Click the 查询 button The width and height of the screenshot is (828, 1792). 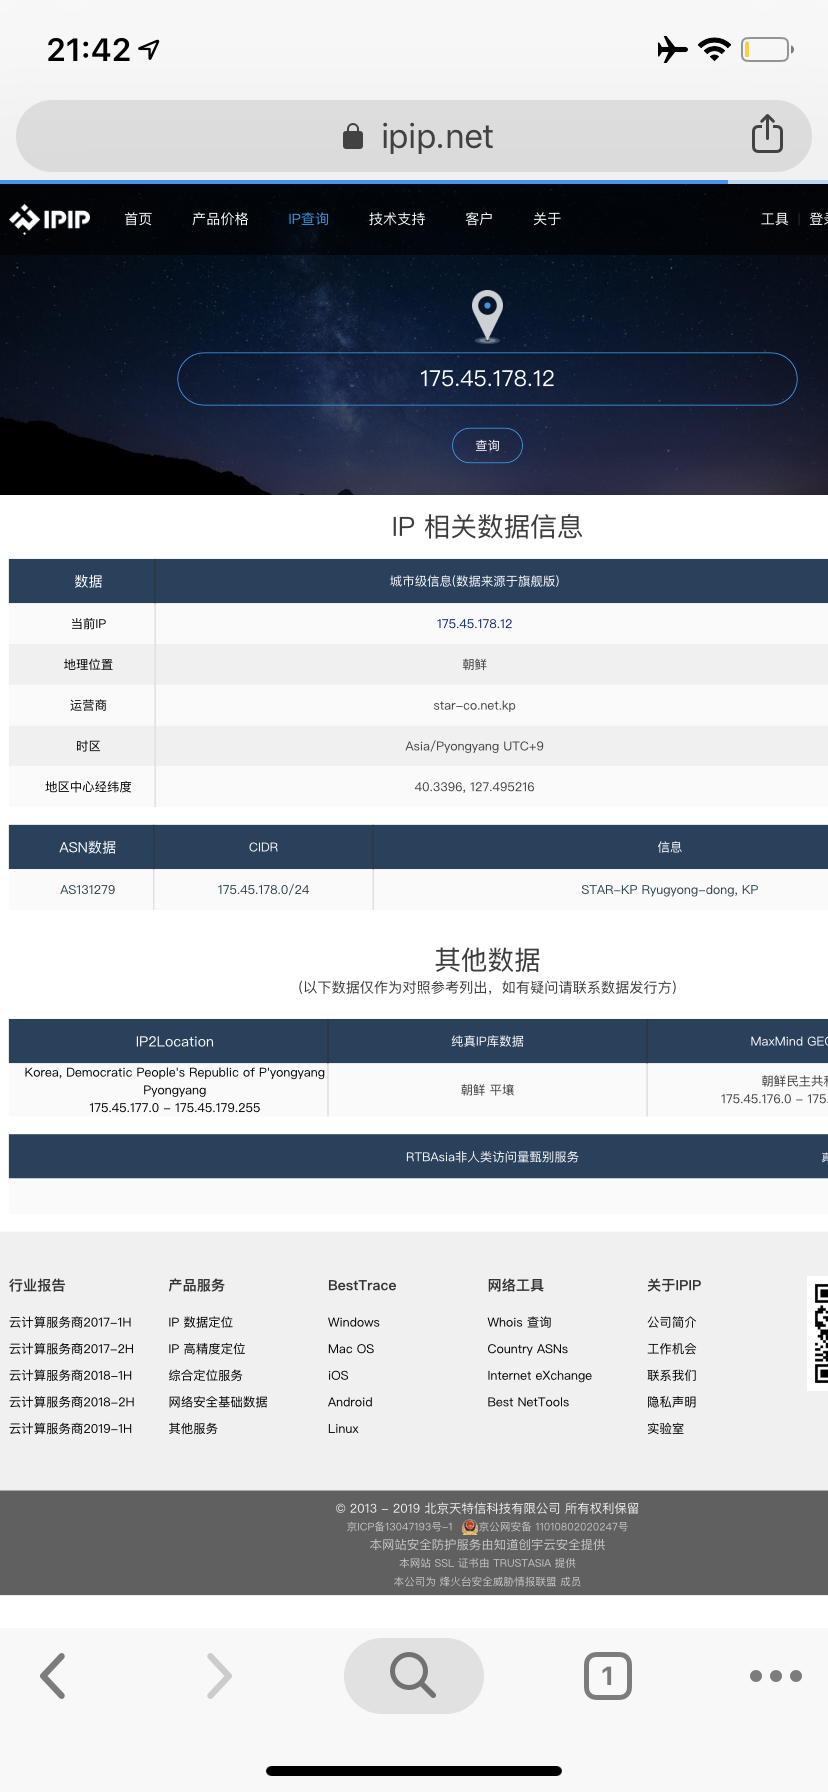coord(487,446)
